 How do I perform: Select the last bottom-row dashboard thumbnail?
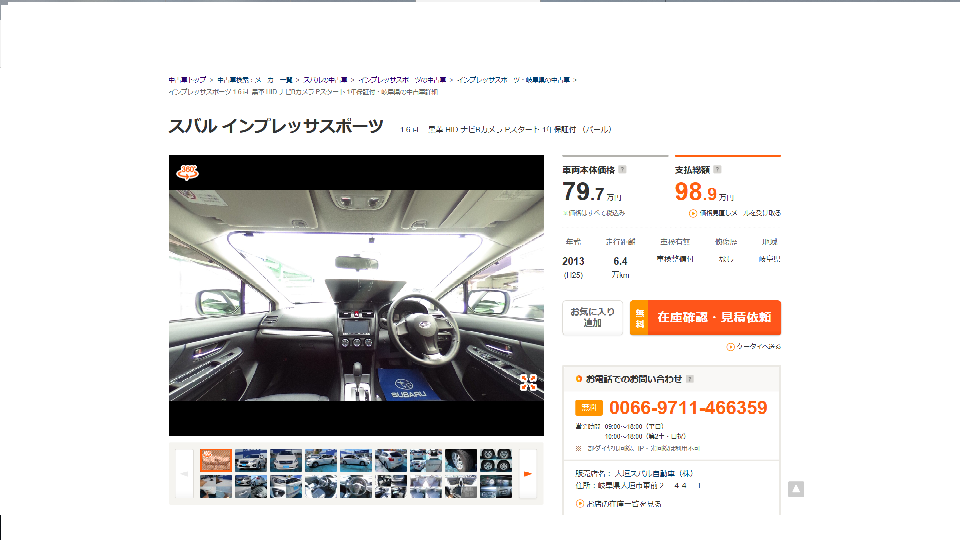coord(496,487)
